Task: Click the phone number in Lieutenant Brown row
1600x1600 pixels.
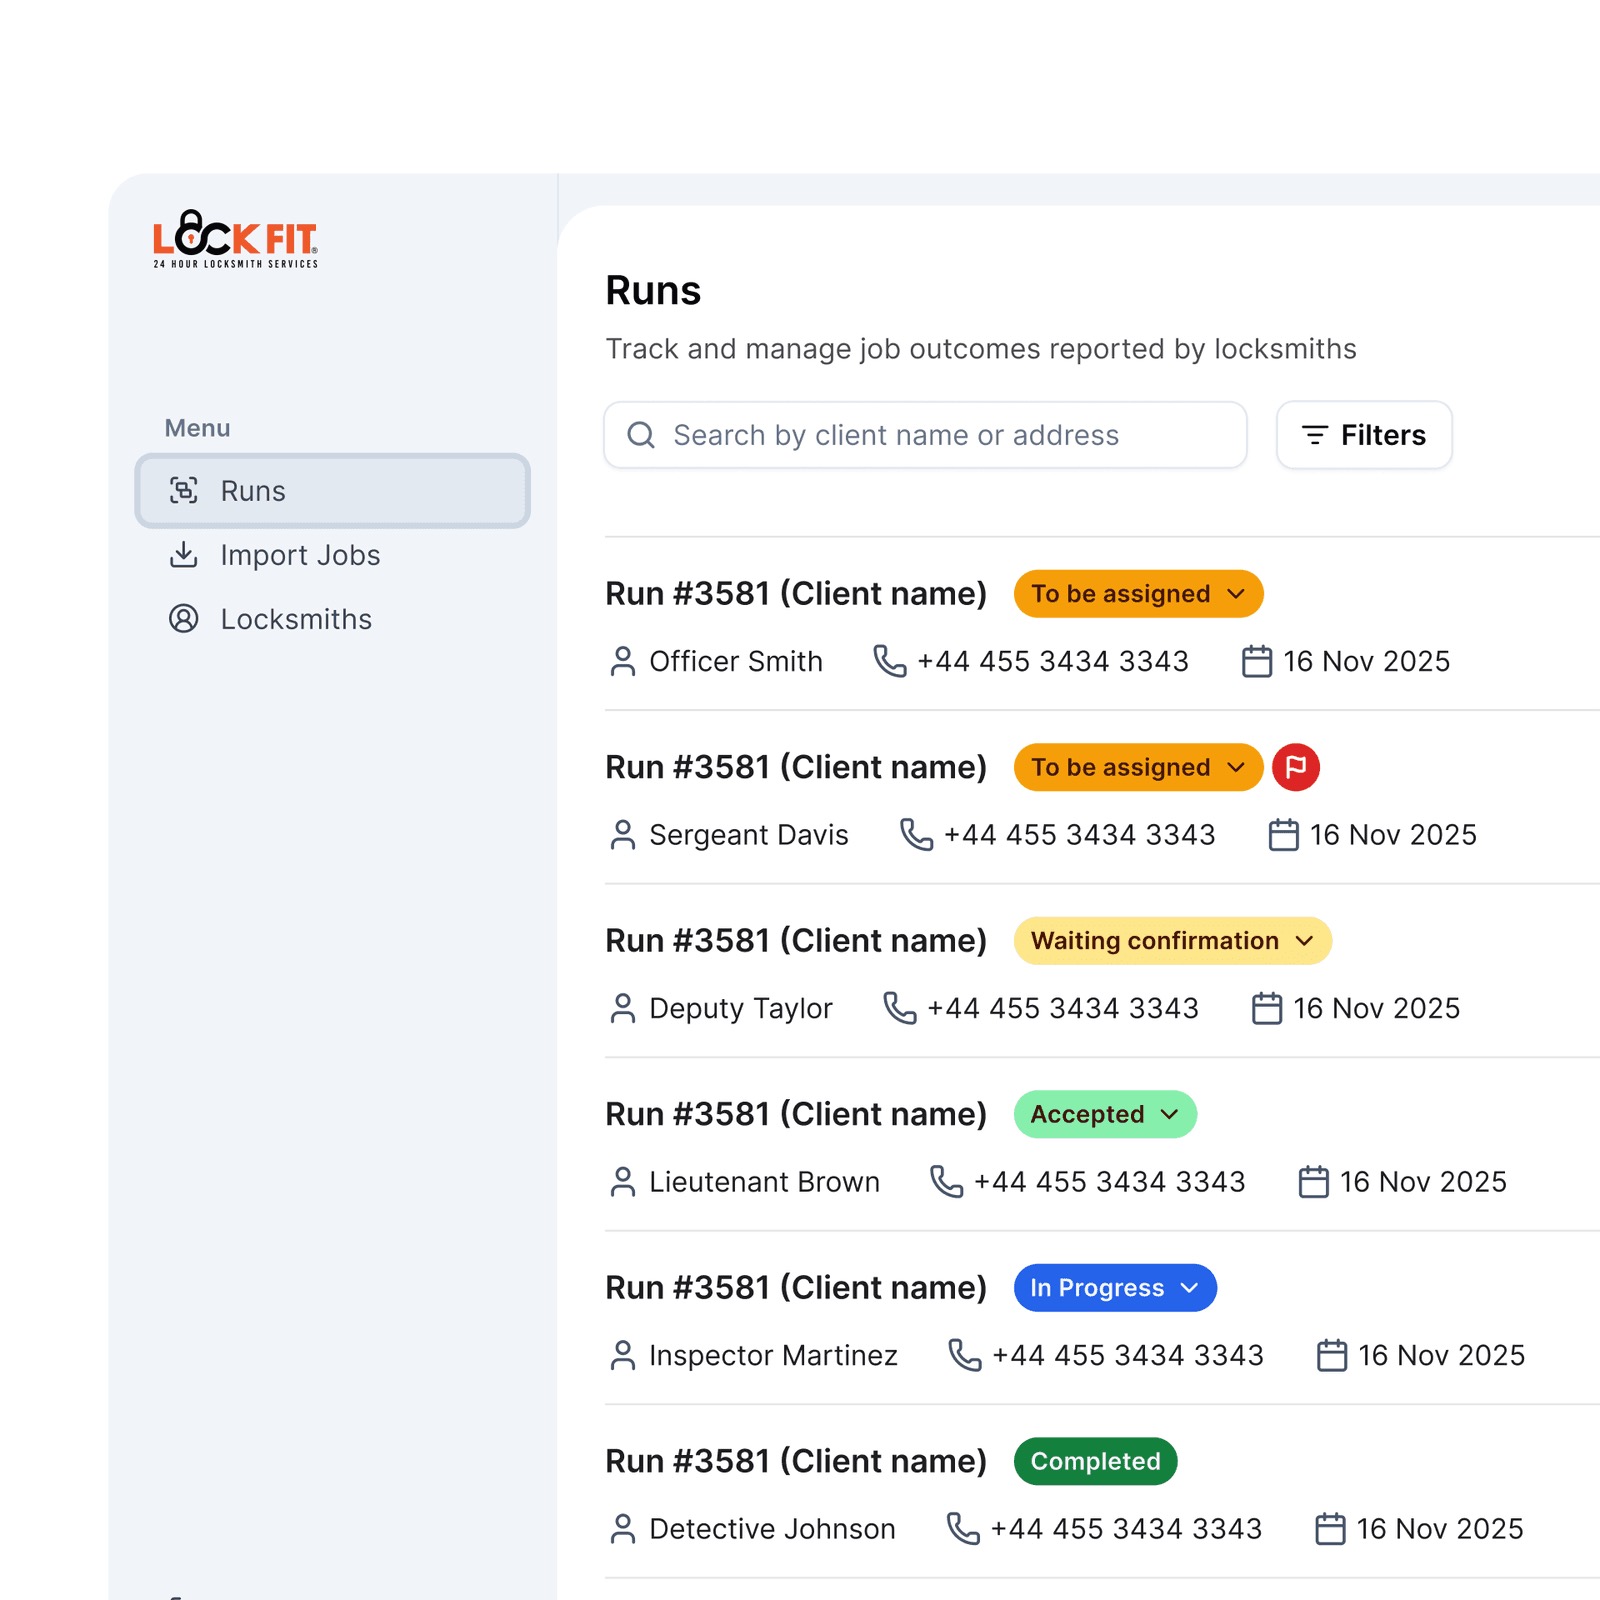Action: click(x=1110, y=1182)
